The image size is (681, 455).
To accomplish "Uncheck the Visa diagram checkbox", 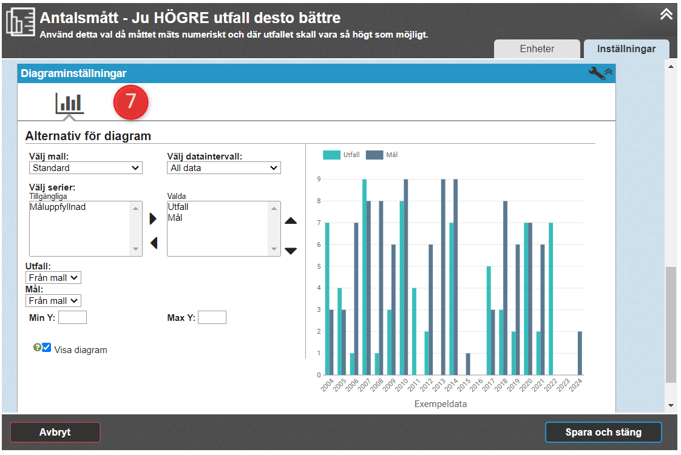I will [x=46, y=348].
